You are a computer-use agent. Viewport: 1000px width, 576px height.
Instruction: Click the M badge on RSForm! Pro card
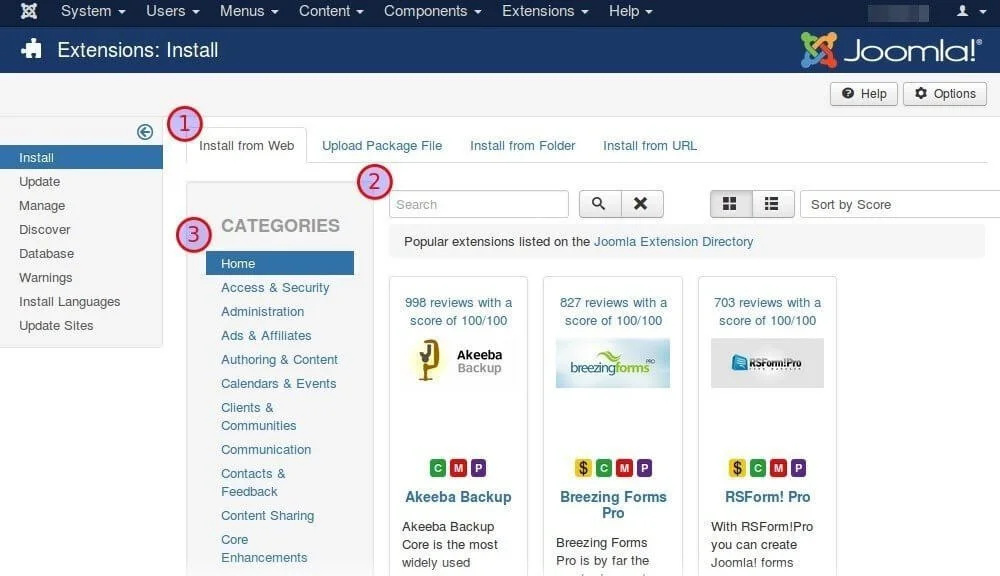778,468
